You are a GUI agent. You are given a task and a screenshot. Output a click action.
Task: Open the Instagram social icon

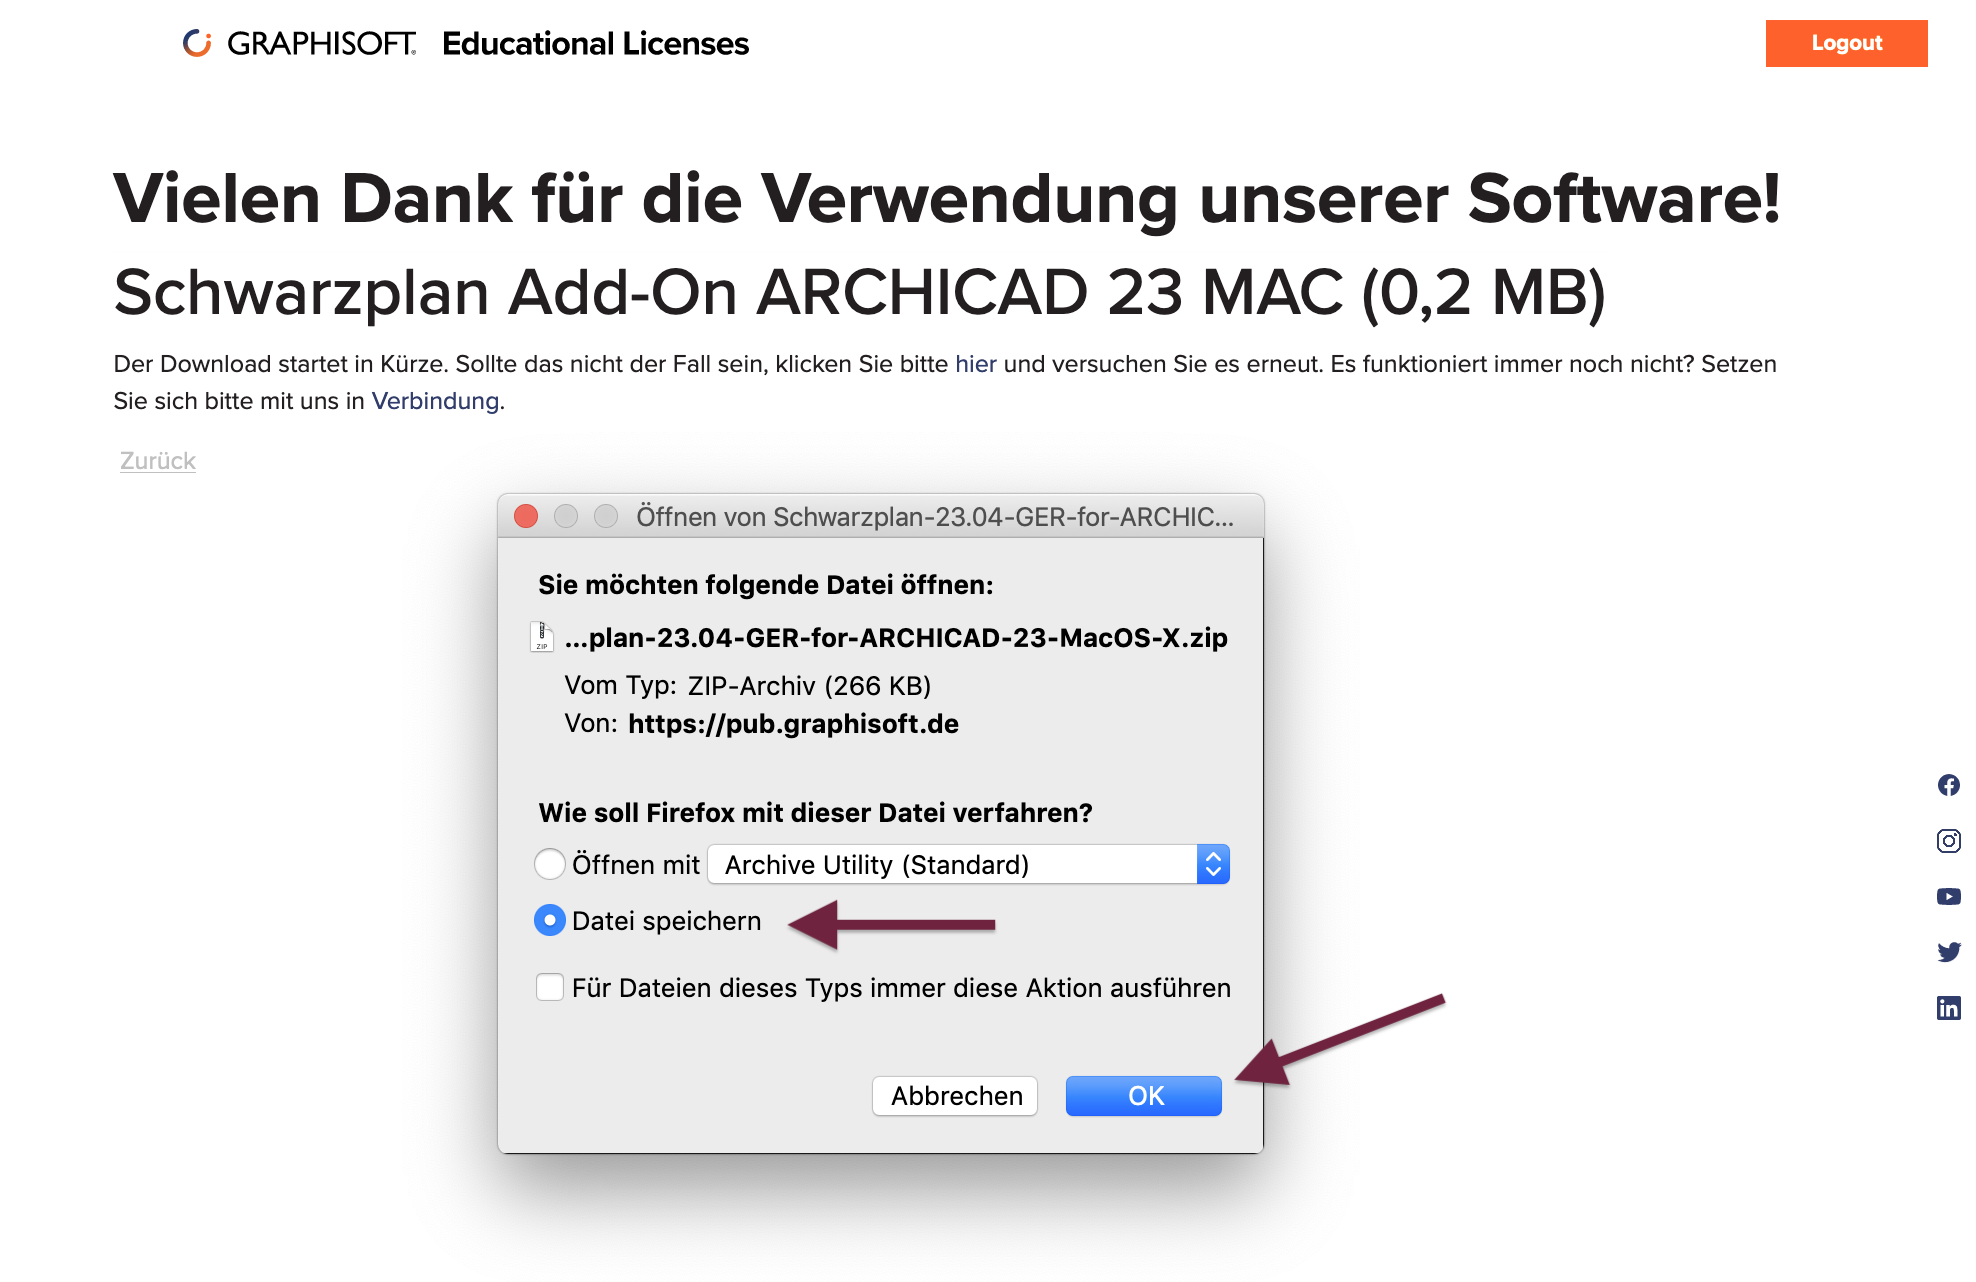tap(1948, 841)
